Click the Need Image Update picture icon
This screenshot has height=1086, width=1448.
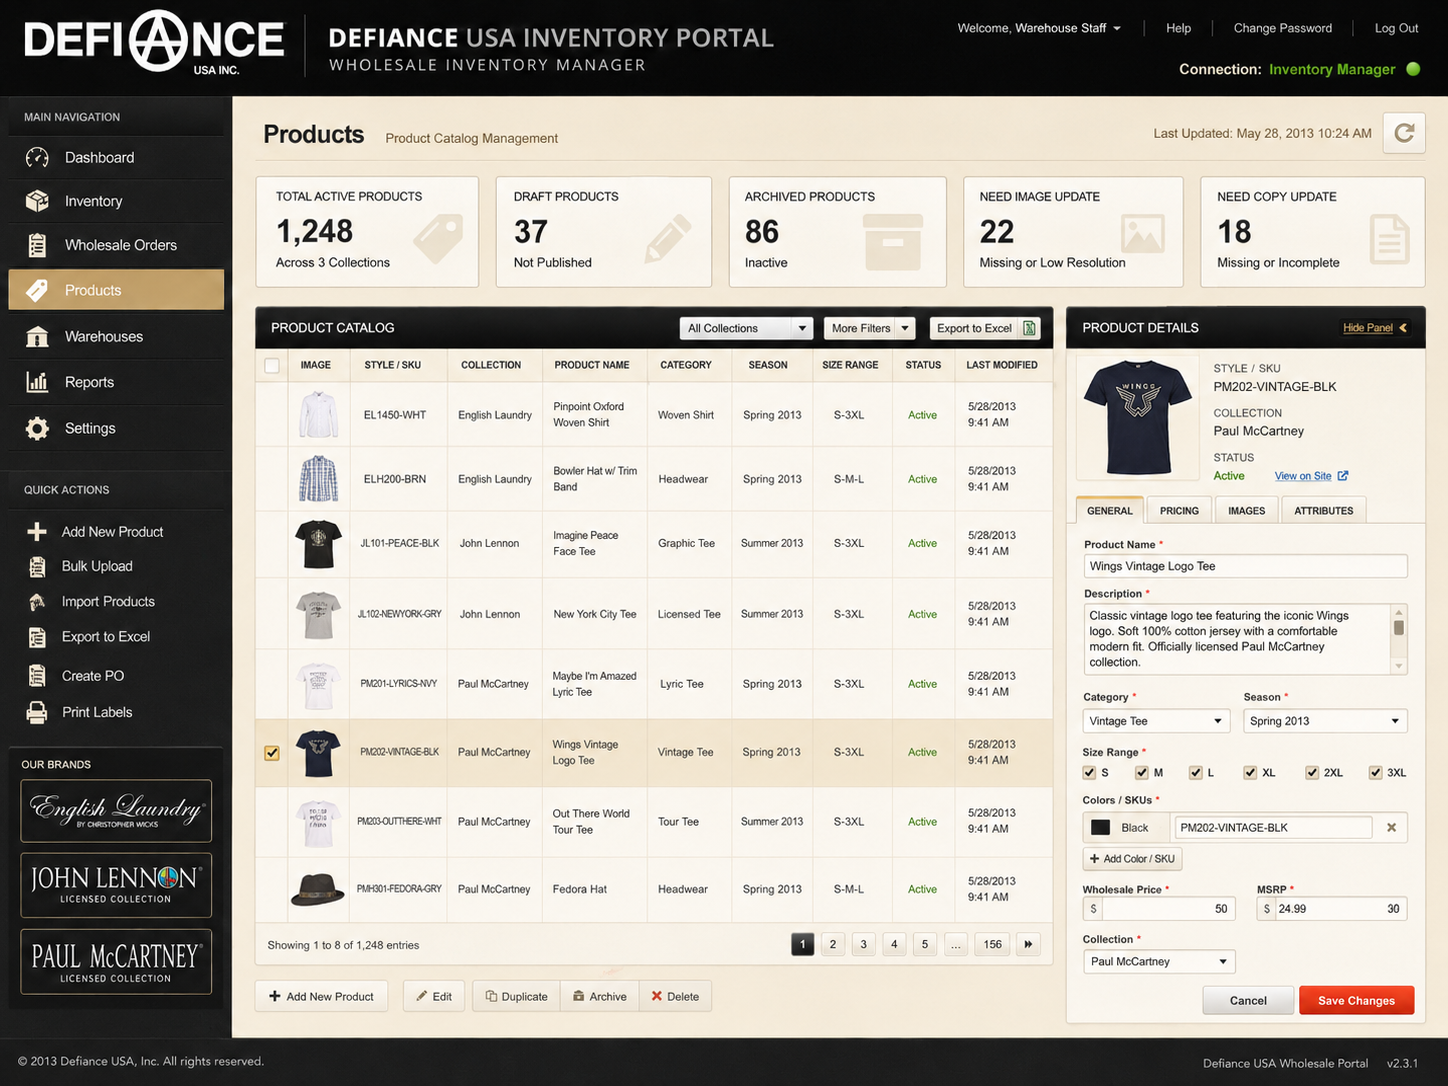1142,234
